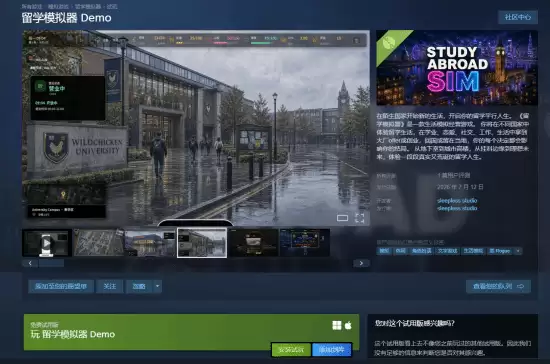Click the 文字游戏 tag

[x=447, y=251]
